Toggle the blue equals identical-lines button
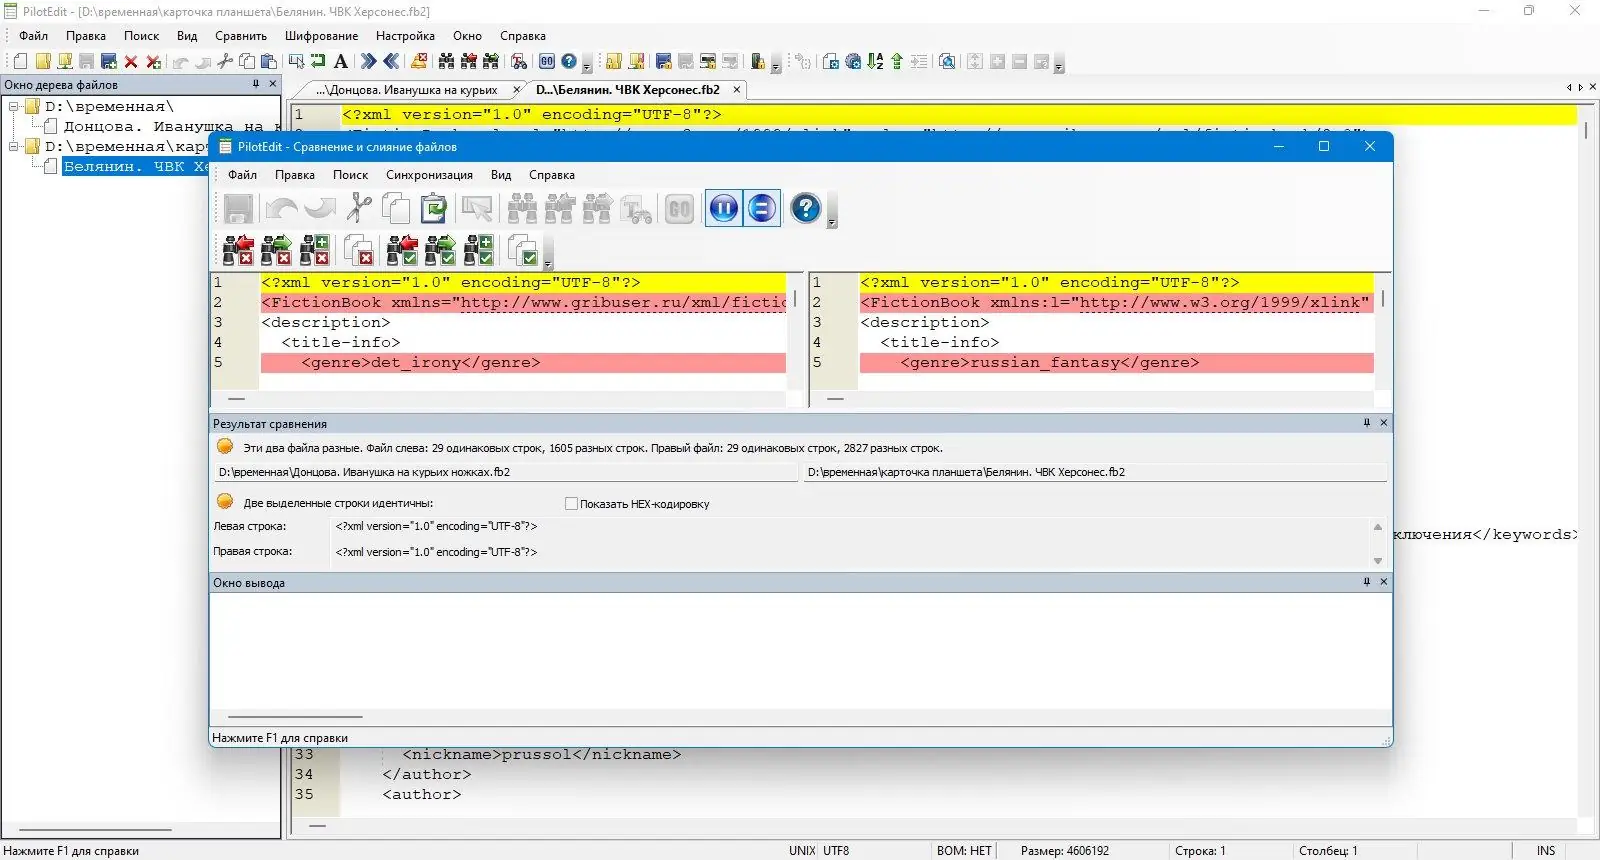Image resolution: width=1600 pixels, height=860 pixels. (x=762, y=209)
